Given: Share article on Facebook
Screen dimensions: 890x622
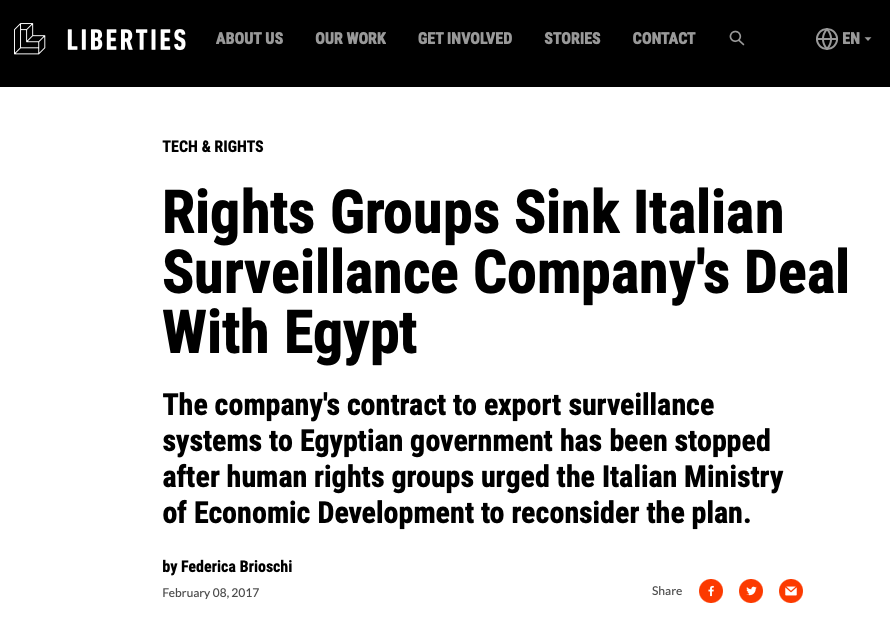Looking at the screenshot, I should [711, 591].
